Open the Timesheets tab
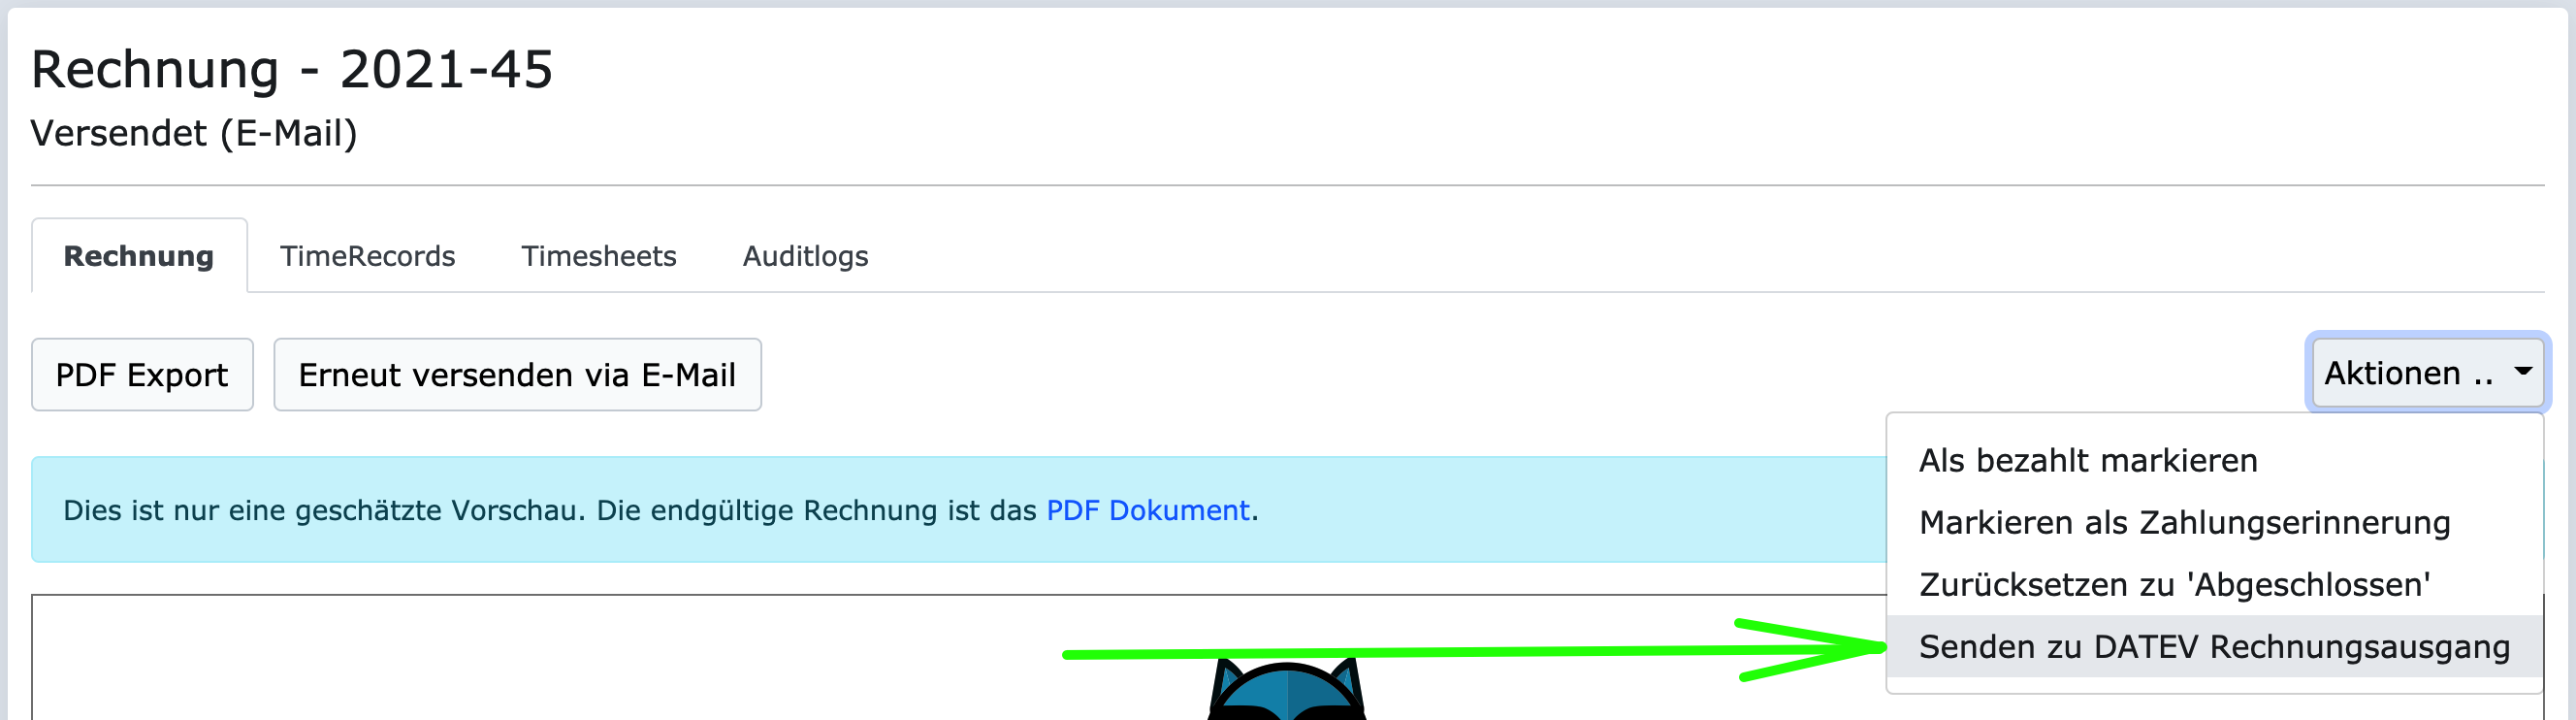The height and width of the screenshot is (720, 2576). (598, 256)
